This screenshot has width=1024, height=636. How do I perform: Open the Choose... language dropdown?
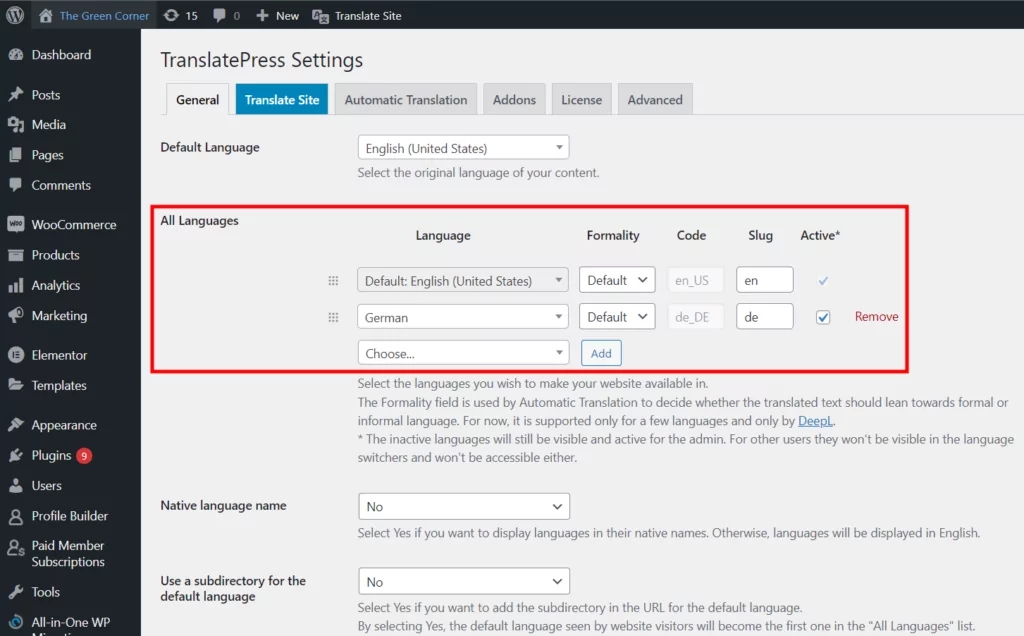pyautogui.click(x=463, y=353)
